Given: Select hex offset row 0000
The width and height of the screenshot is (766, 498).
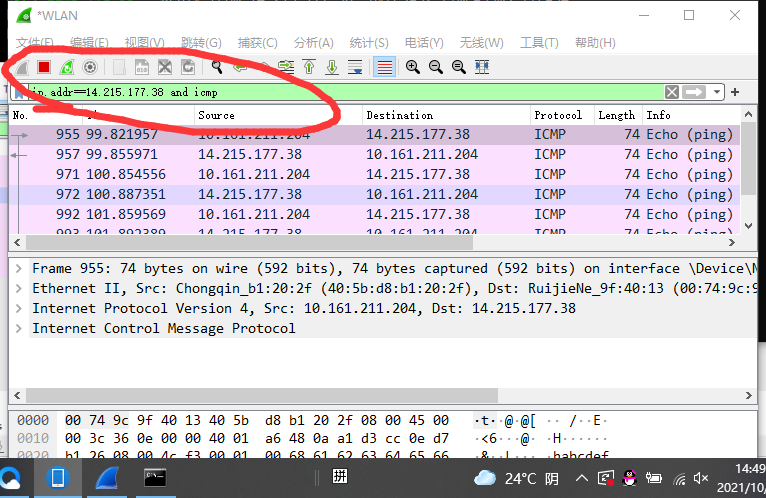Looking at the screenshot, I should (33, 420).
